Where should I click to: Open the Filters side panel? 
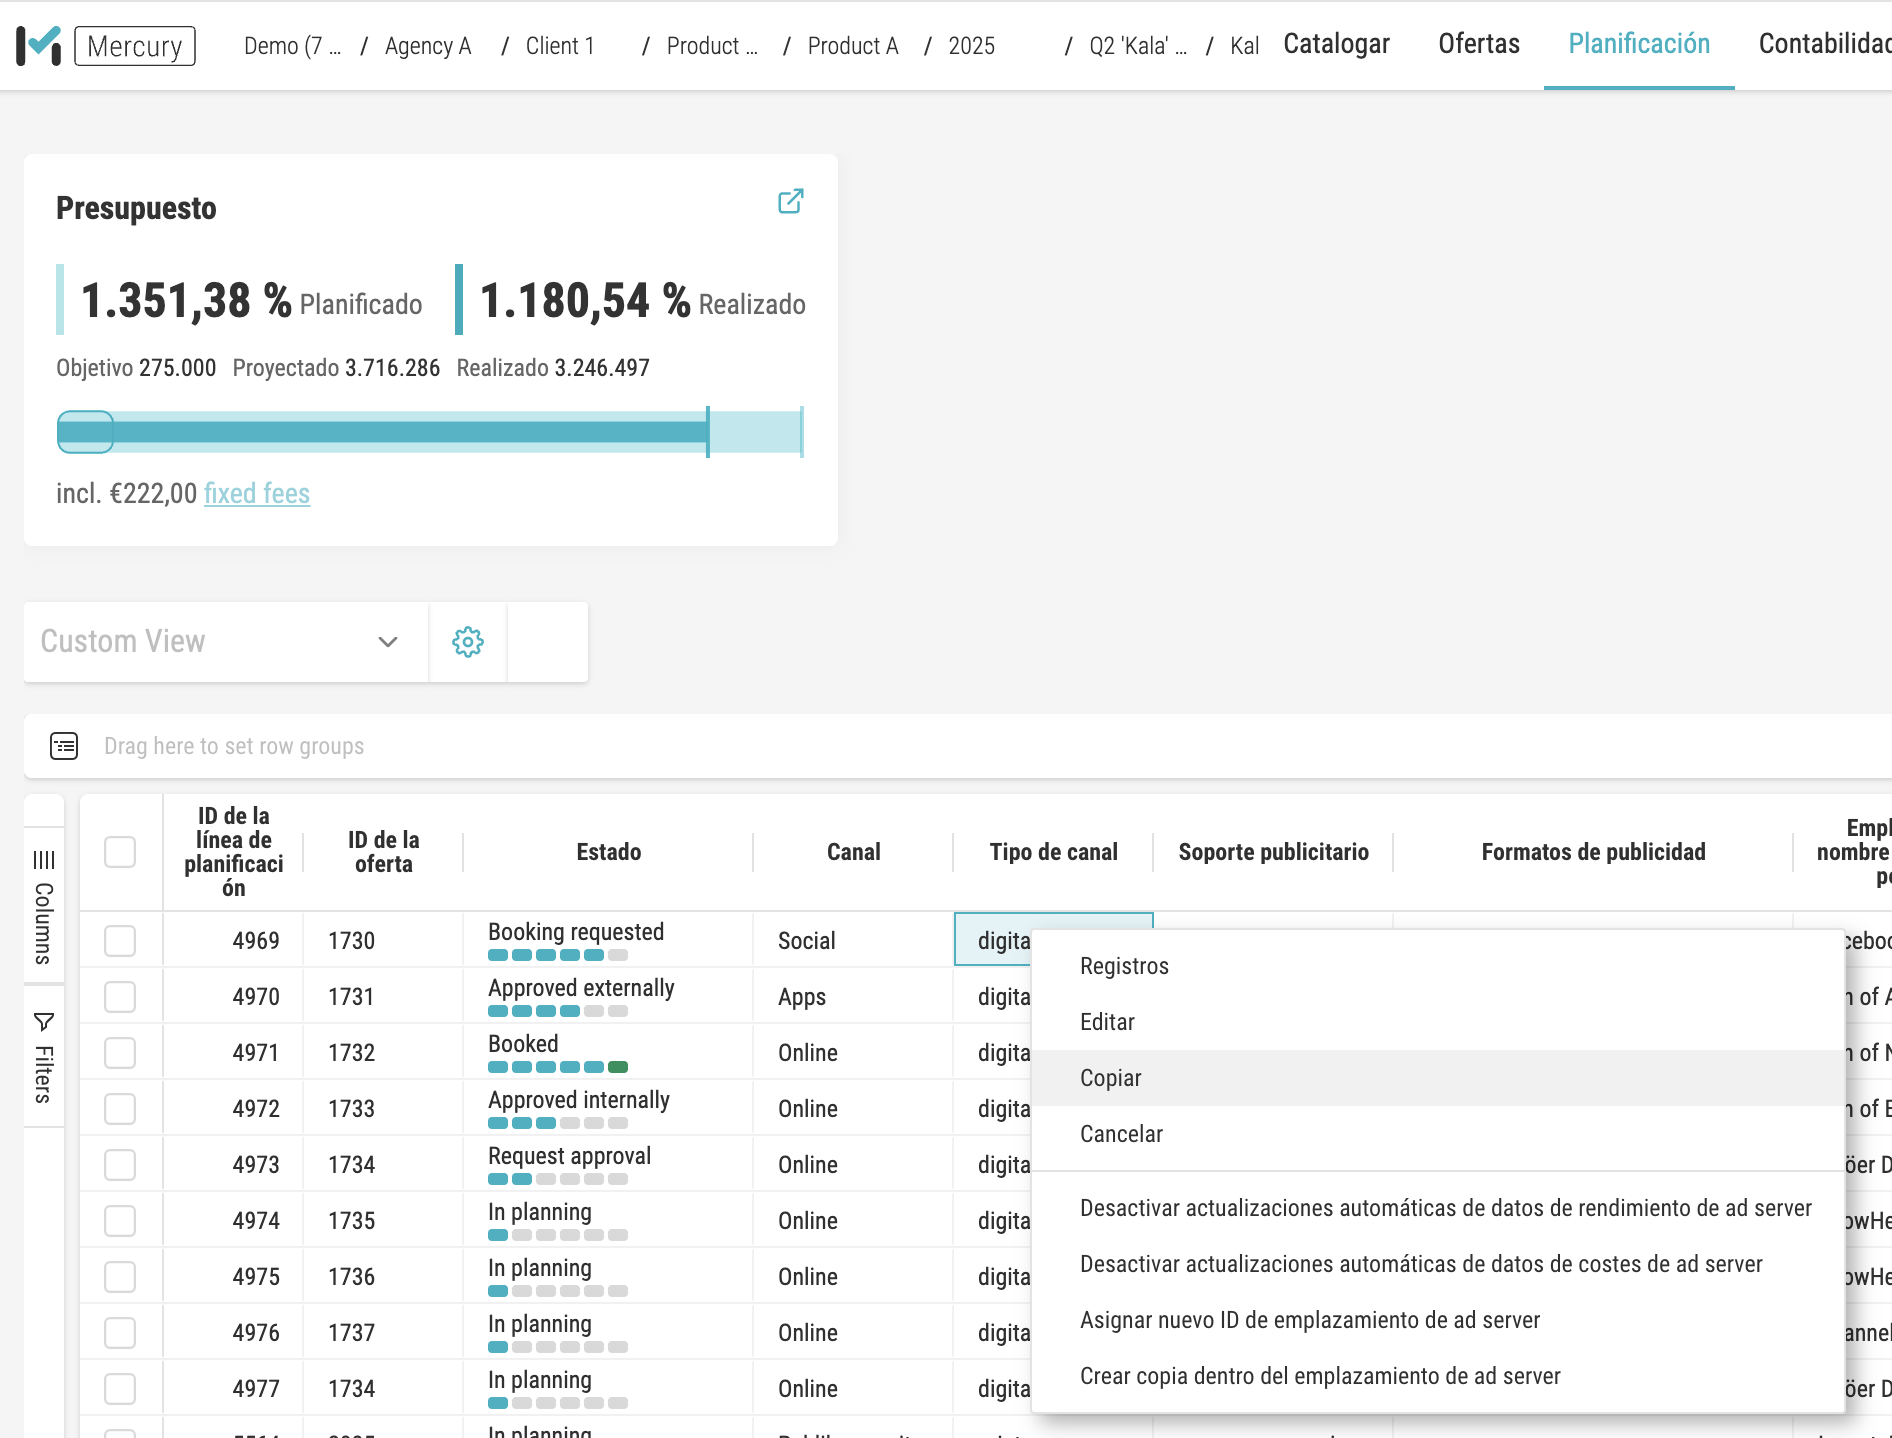(x=44, y=1057)
